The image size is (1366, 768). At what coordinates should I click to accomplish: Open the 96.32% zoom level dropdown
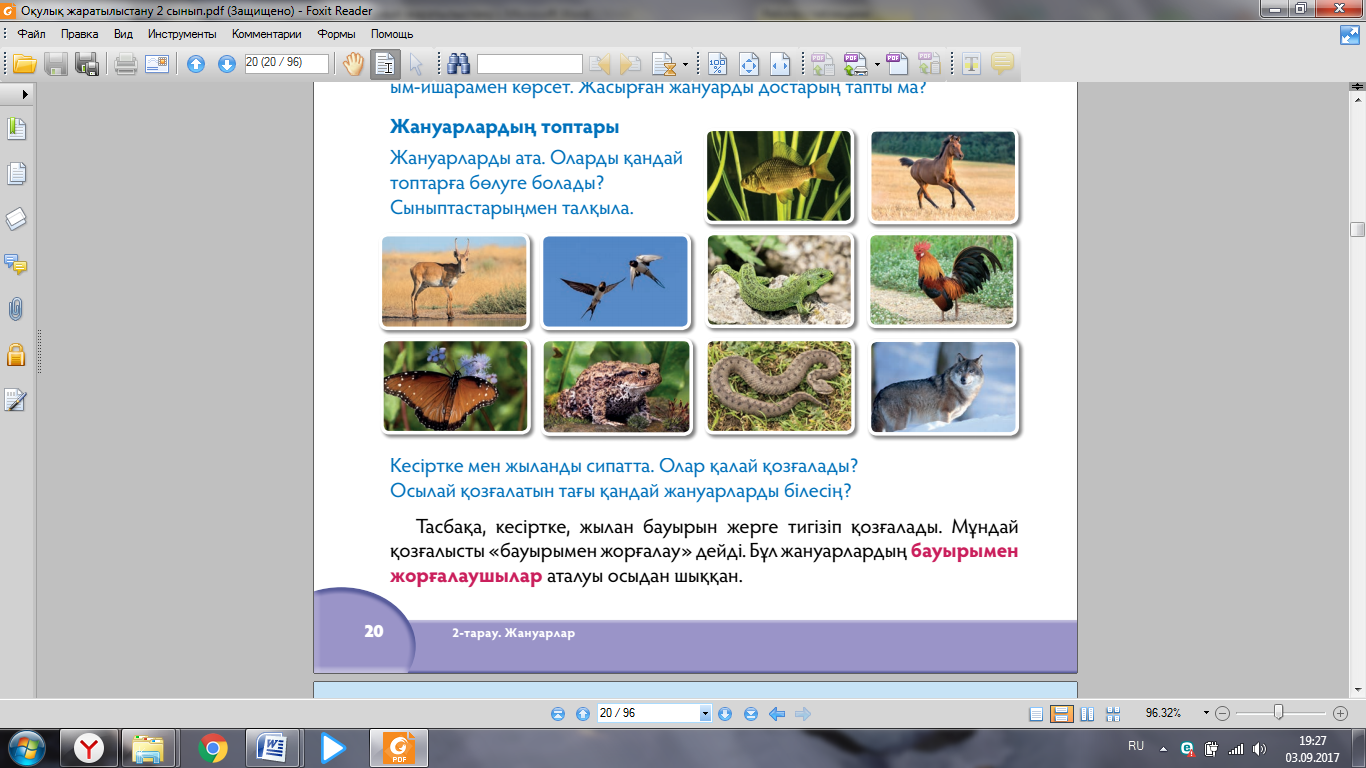click(x=1207, y=714)
